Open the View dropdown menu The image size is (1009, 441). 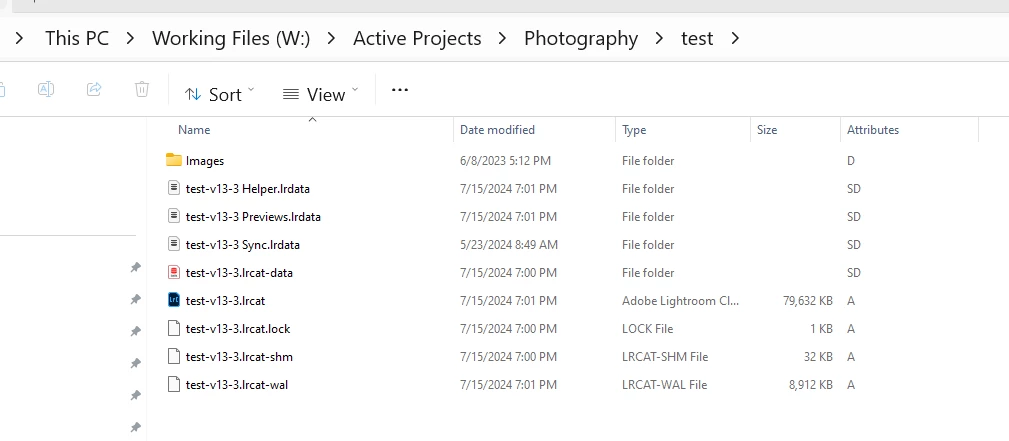click(x=320, y=94)
